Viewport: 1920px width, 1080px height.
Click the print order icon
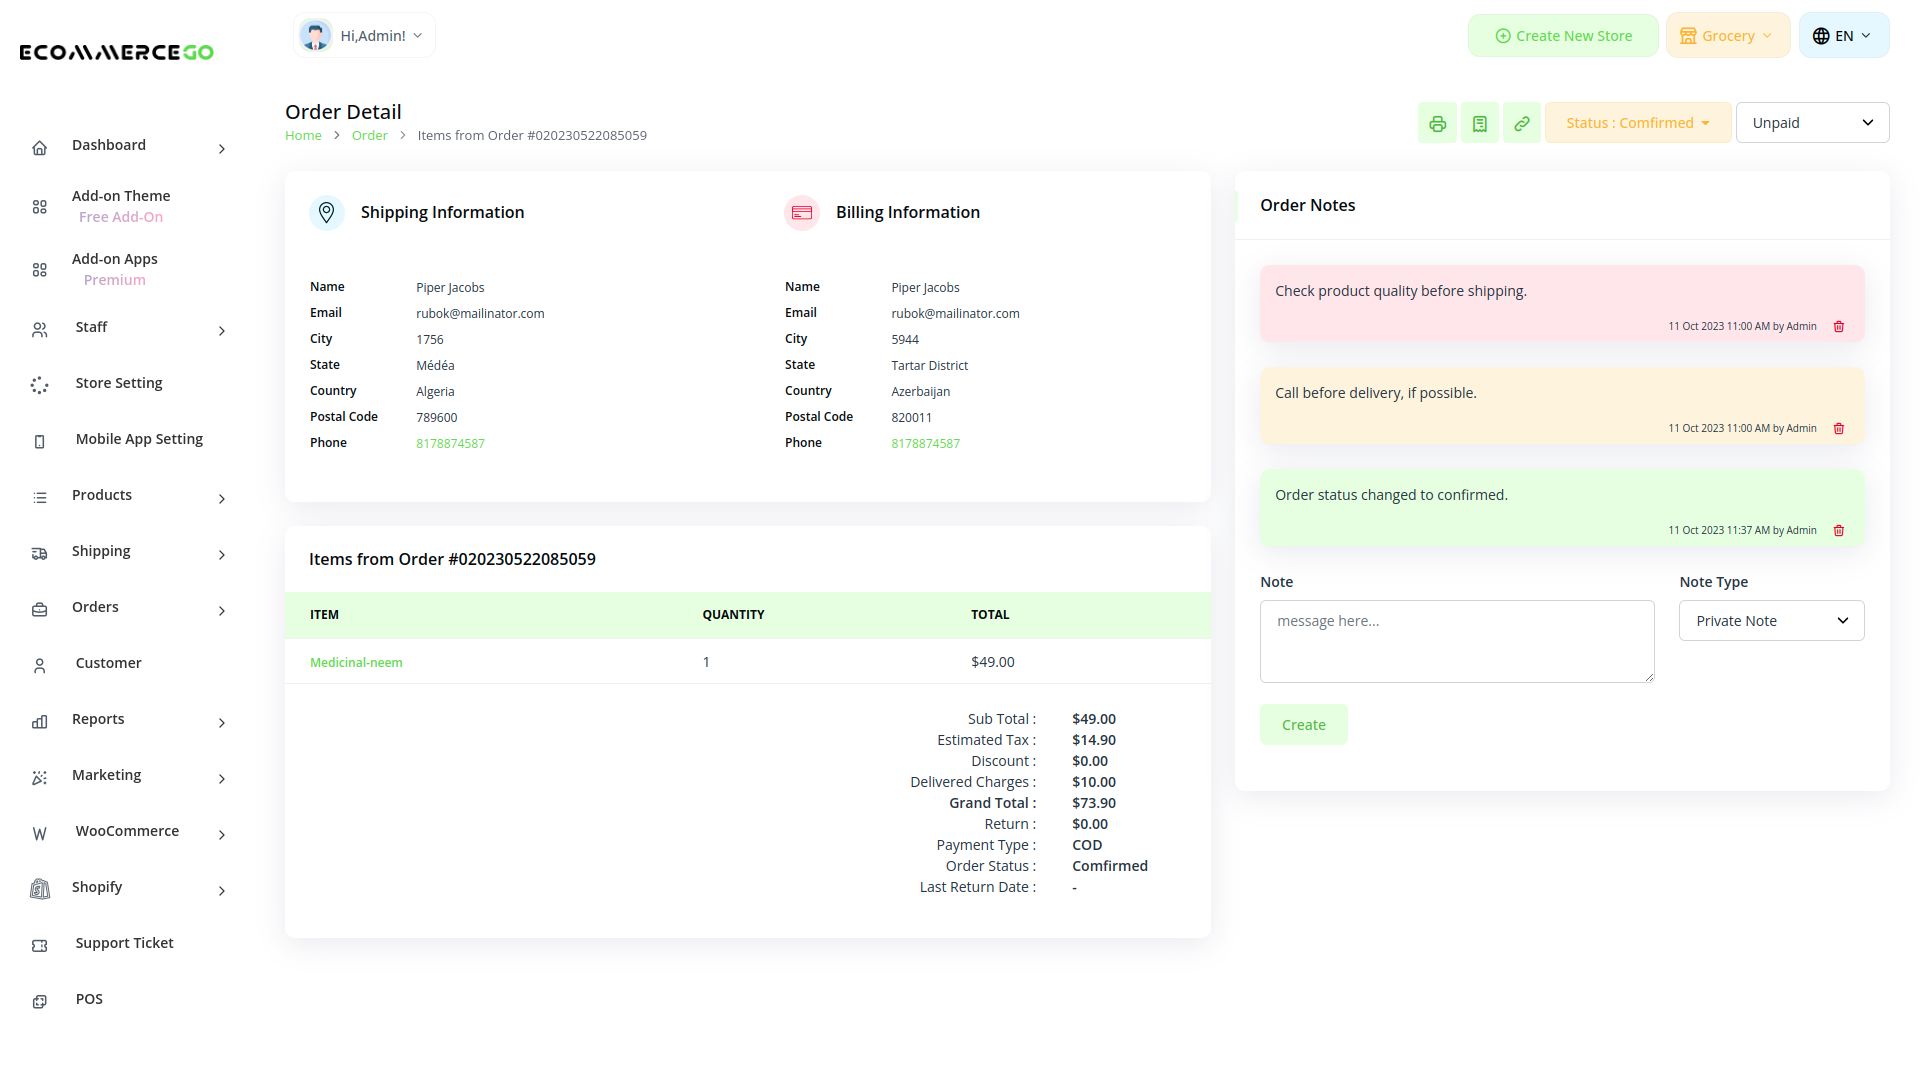coord(1437,122)
